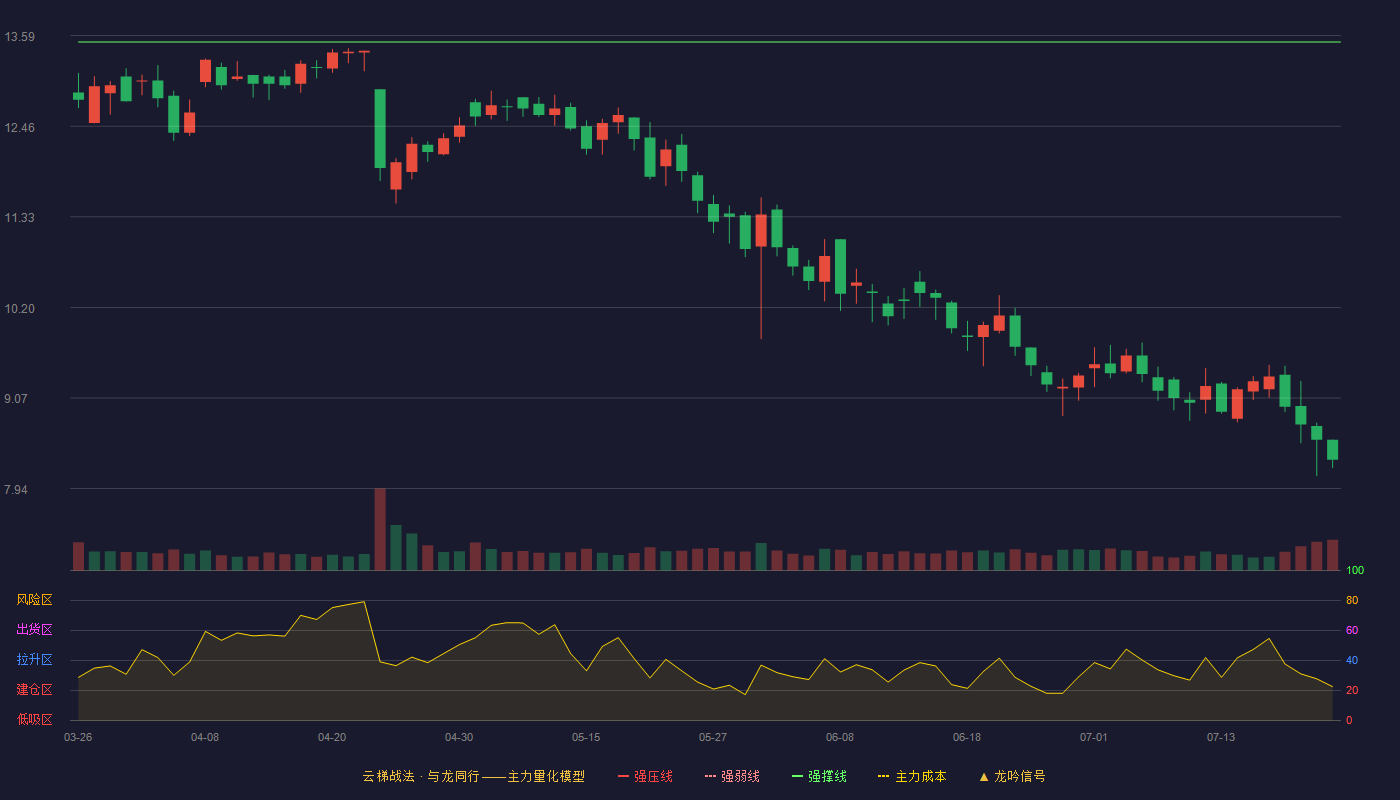Toggle the 强压线 legend series
1400x800 pixels.
(x=646, y=776)
